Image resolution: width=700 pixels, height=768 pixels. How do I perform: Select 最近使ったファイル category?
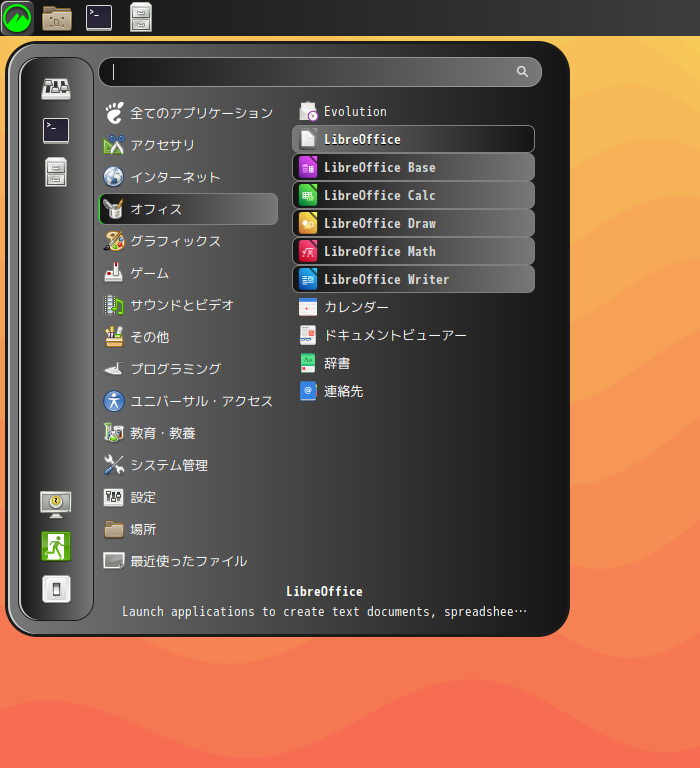(x=189, y=561)
